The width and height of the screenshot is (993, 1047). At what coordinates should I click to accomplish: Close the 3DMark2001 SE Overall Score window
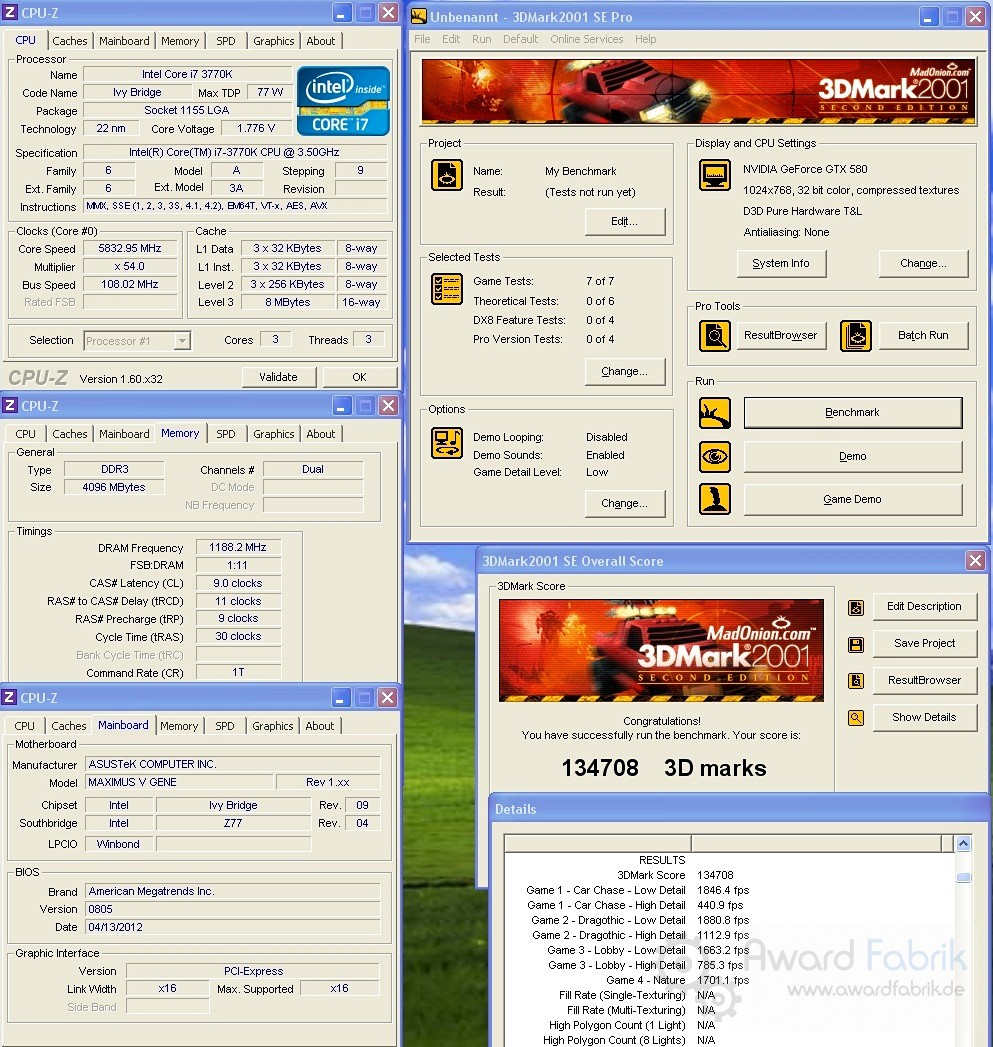click(x=975, y=560)
